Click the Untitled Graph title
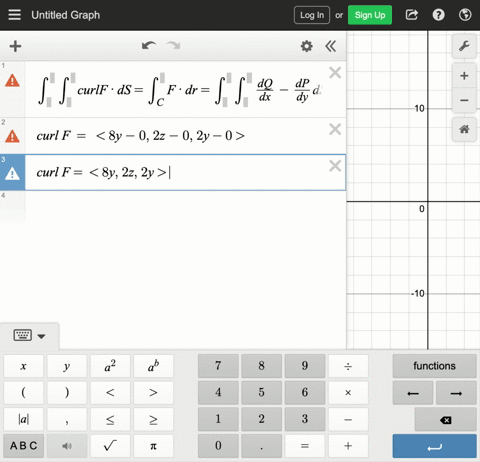This screenshot has height=462, width=480. click(66, 15)
